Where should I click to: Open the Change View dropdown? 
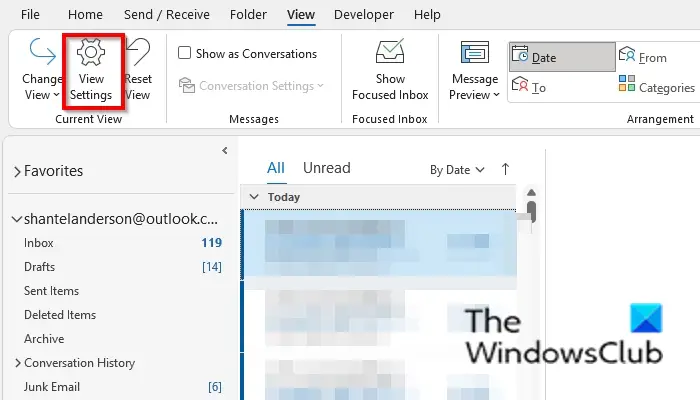point(41,69)
